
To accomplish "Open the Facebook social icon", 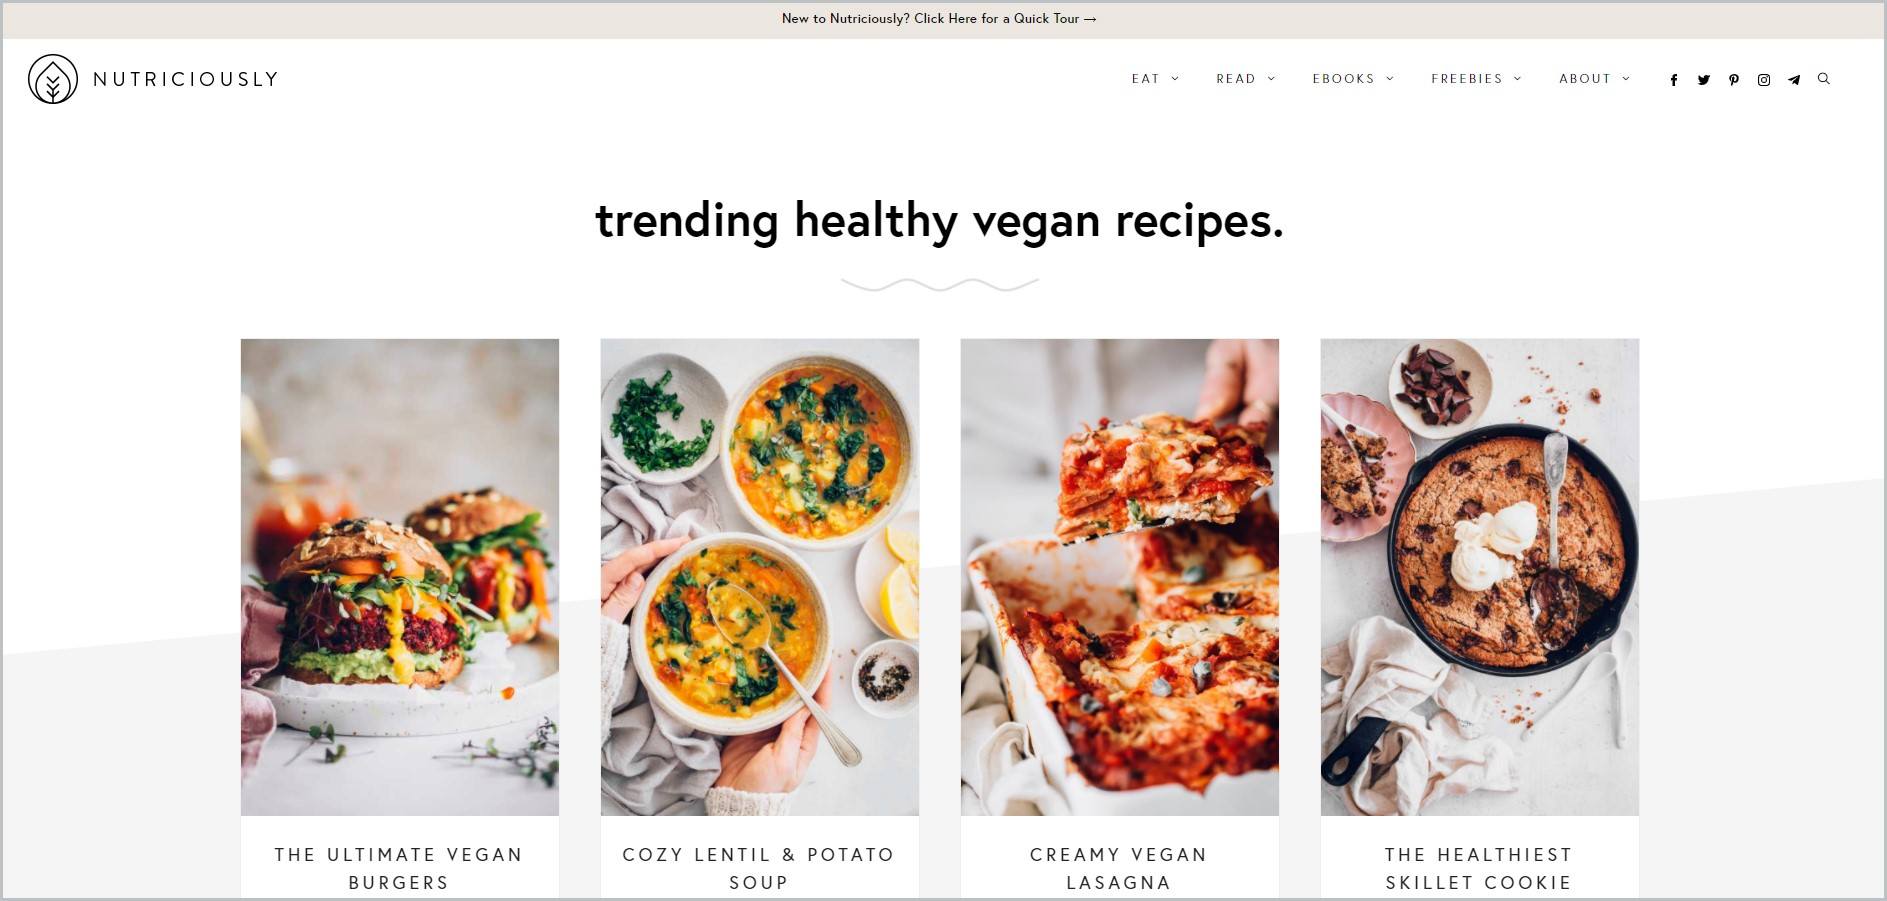I will (x=1673, y=80).
